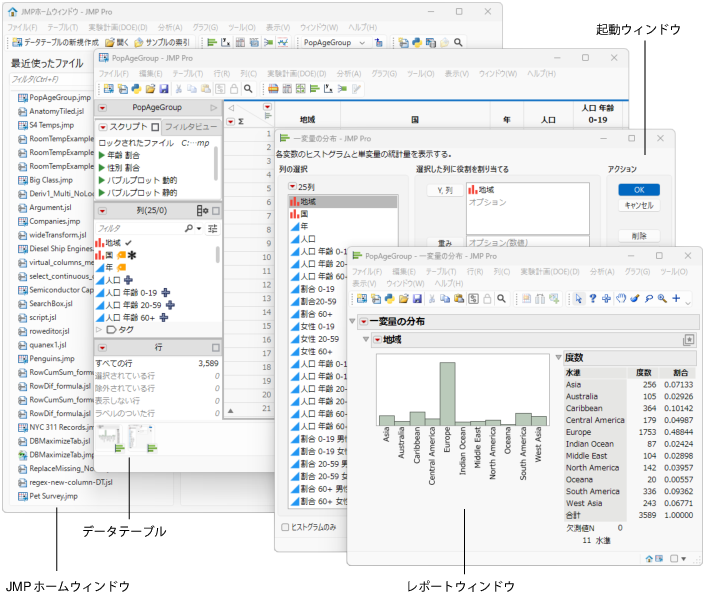Click the Y, 列 role button
Screen dimensions: 705x603
[445, 191]
